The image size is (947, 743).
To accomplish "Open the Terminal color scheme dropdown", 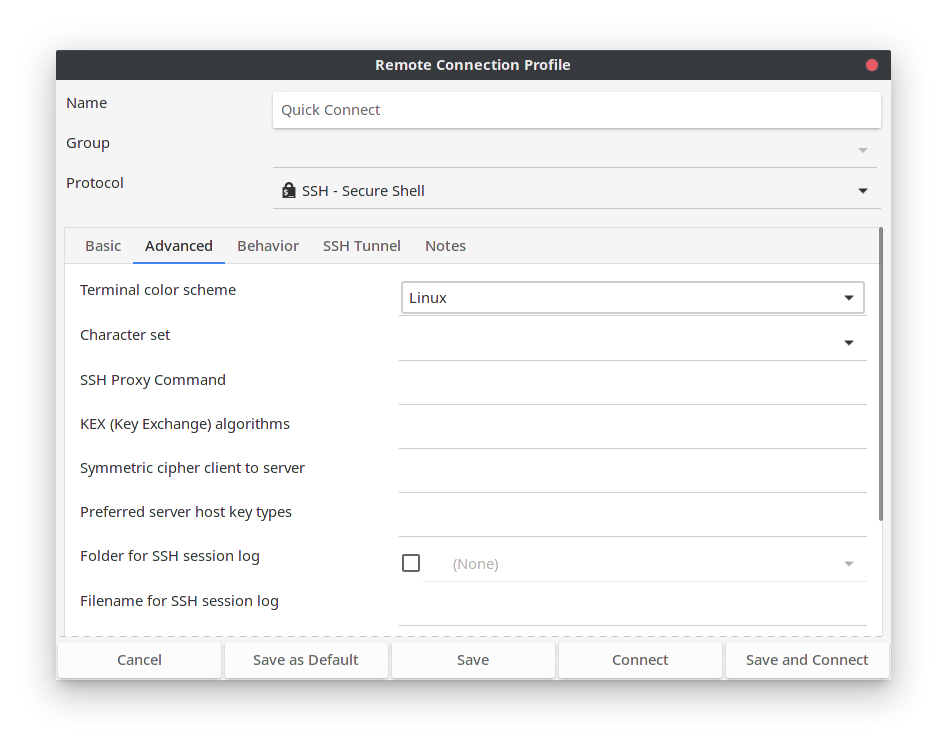I will point(632,298).
